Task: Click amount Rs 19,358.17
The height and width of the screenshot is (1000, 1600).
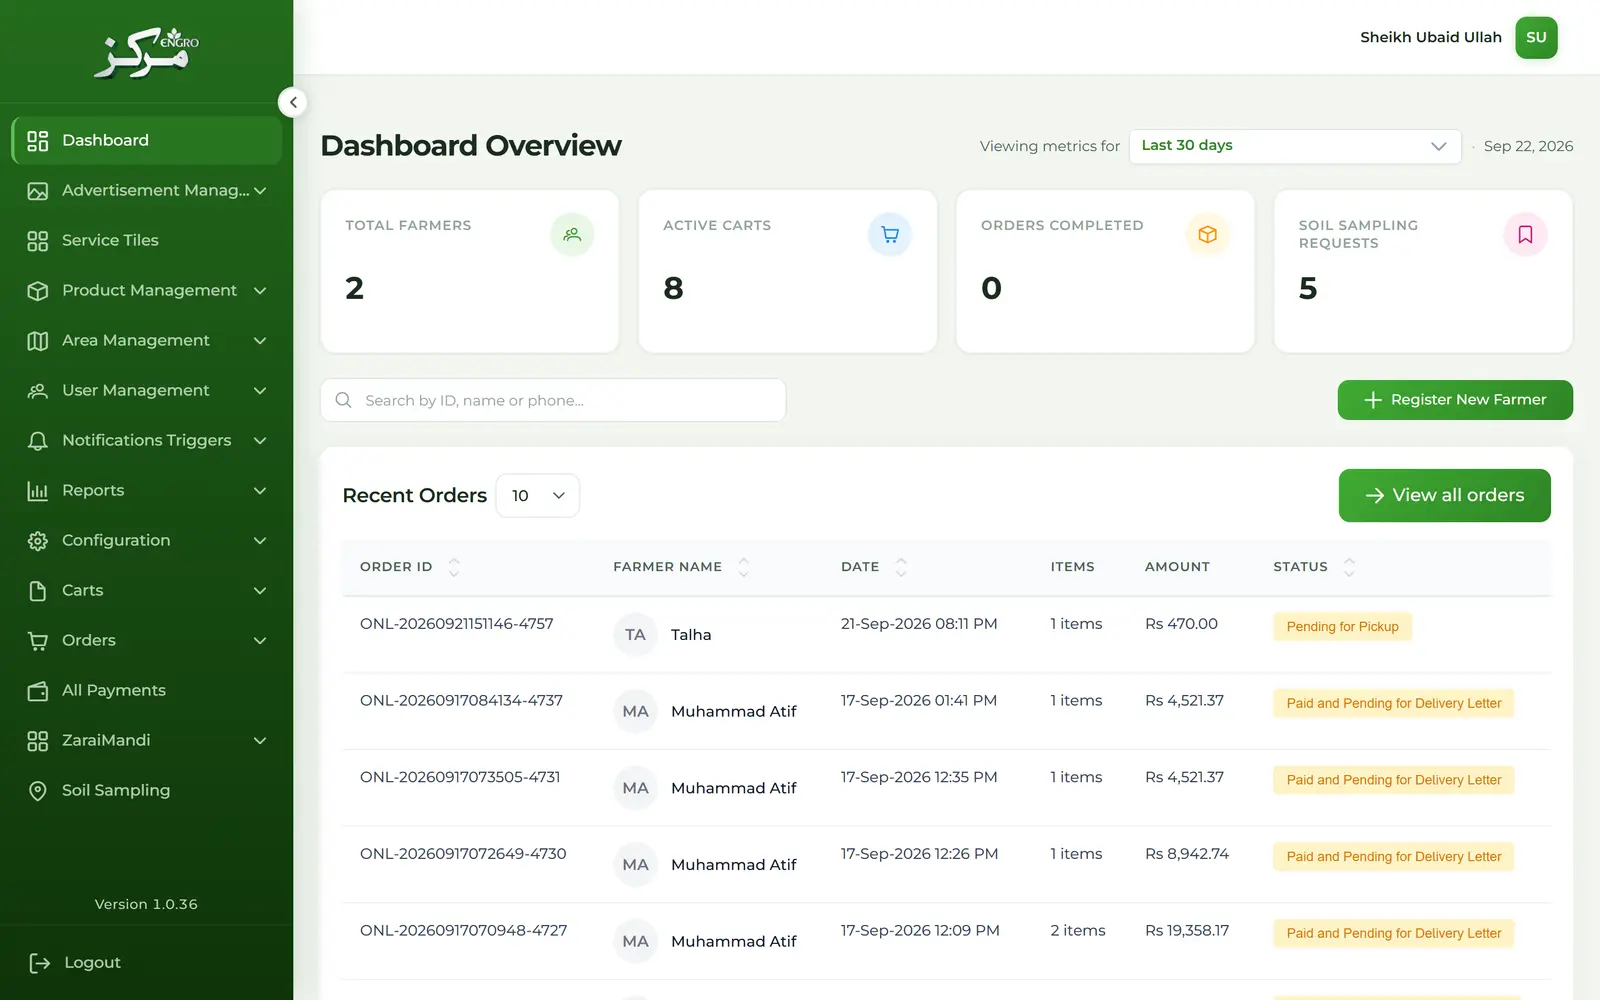Action: point(1187,931)
